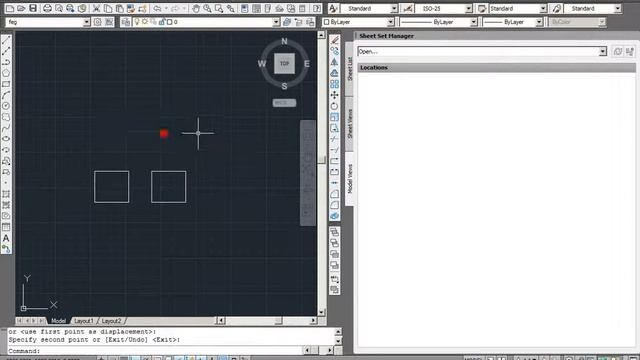Click the Command: input line
This screenshot has width=640, height=360.
(x=155, y=351)
